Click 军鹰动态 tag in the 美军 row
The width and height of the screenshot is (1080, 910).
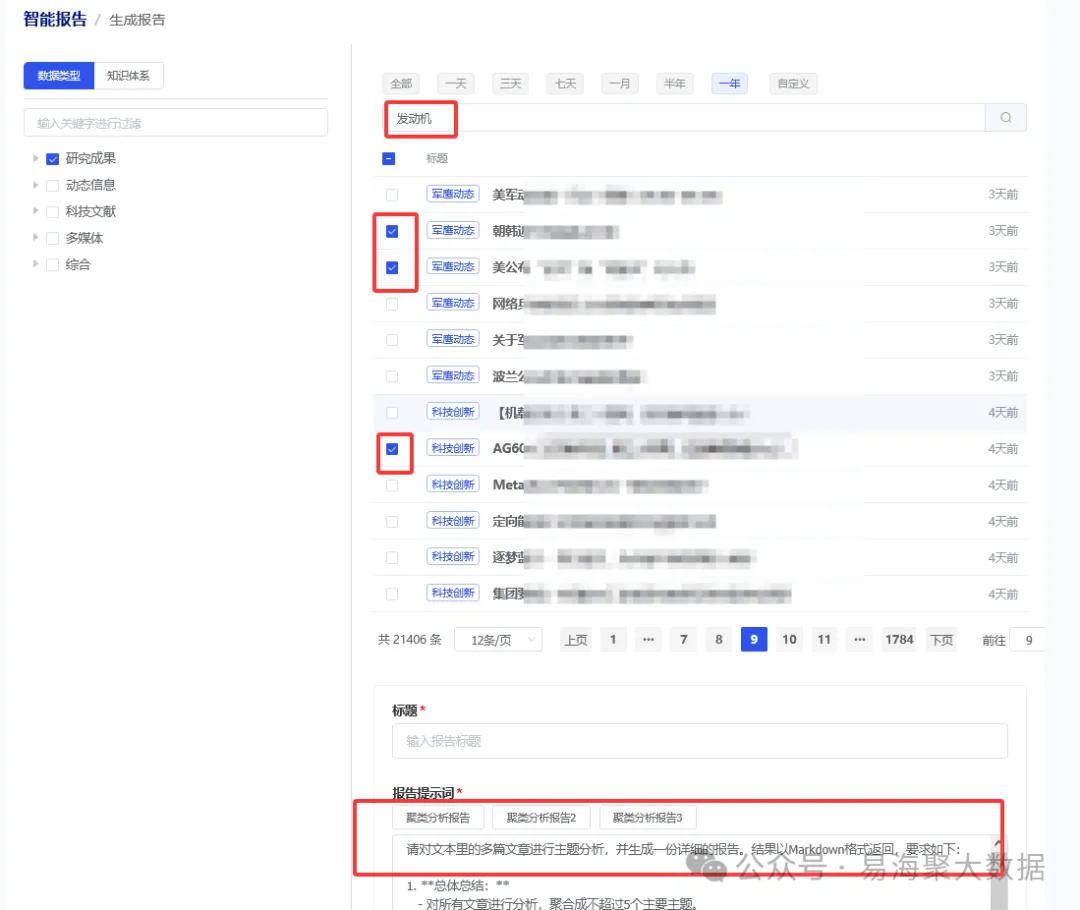click(x=453, y=194)
